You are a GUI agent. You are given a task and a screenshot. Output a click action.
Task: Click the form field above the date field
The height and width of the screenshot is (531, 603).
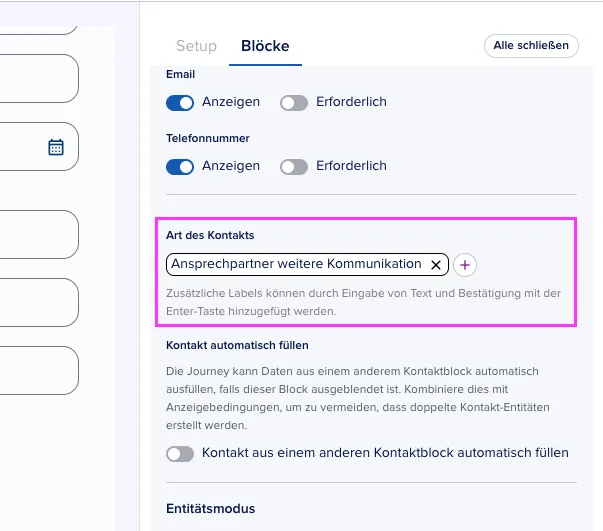pos(38,78)
